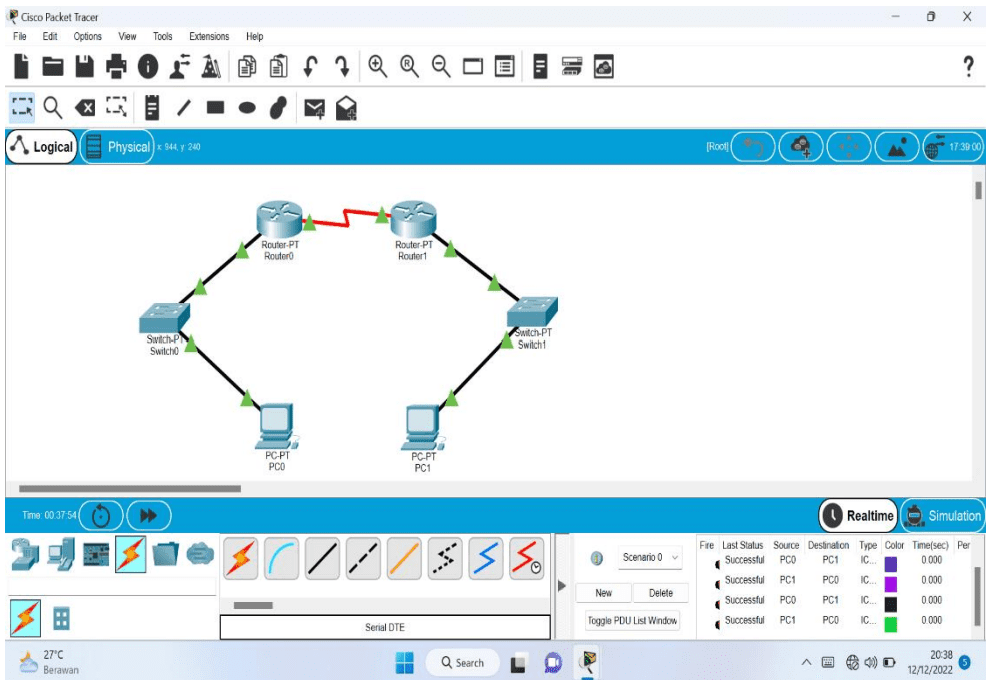Viewport: 990px width, 680px height.
Task: Redo the last action
Action: [x=342, y=66]
